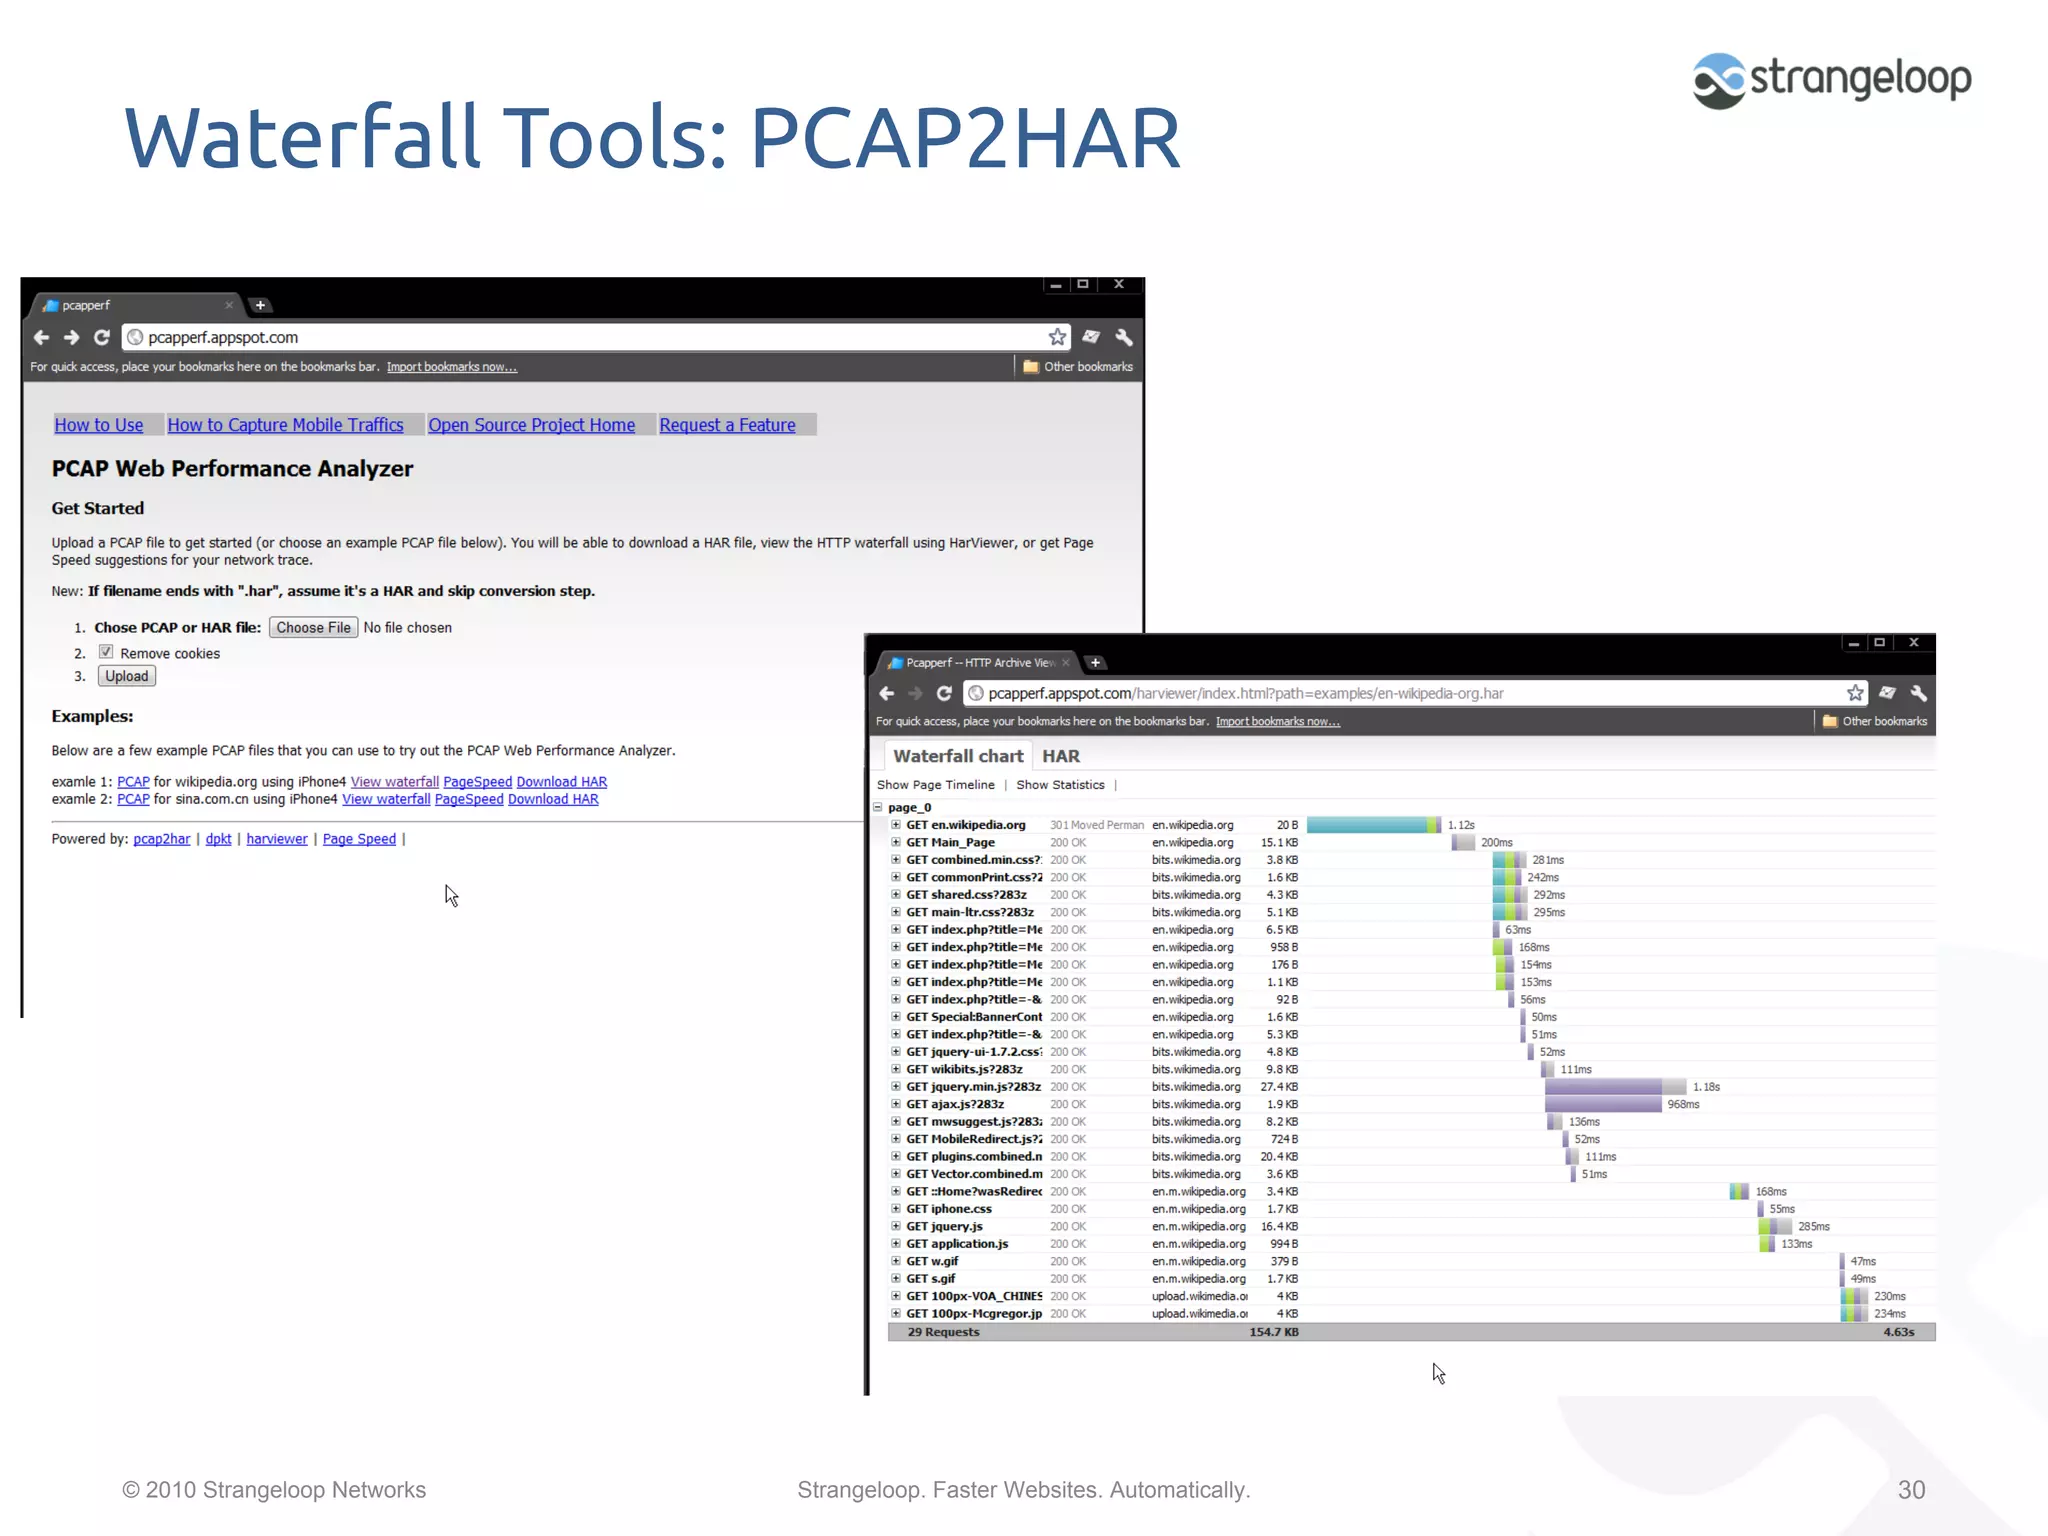
Task: Click Download HAR for sina.com.cn example
Action: coord(553,799)
